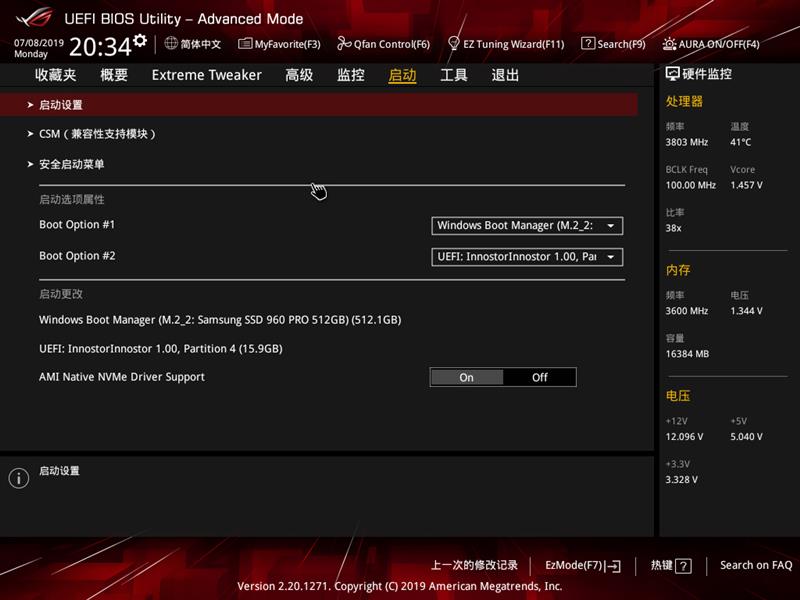Open the Boot Option #1 dropdown
This screenshot has width=800, height=600.
[527, 226]
